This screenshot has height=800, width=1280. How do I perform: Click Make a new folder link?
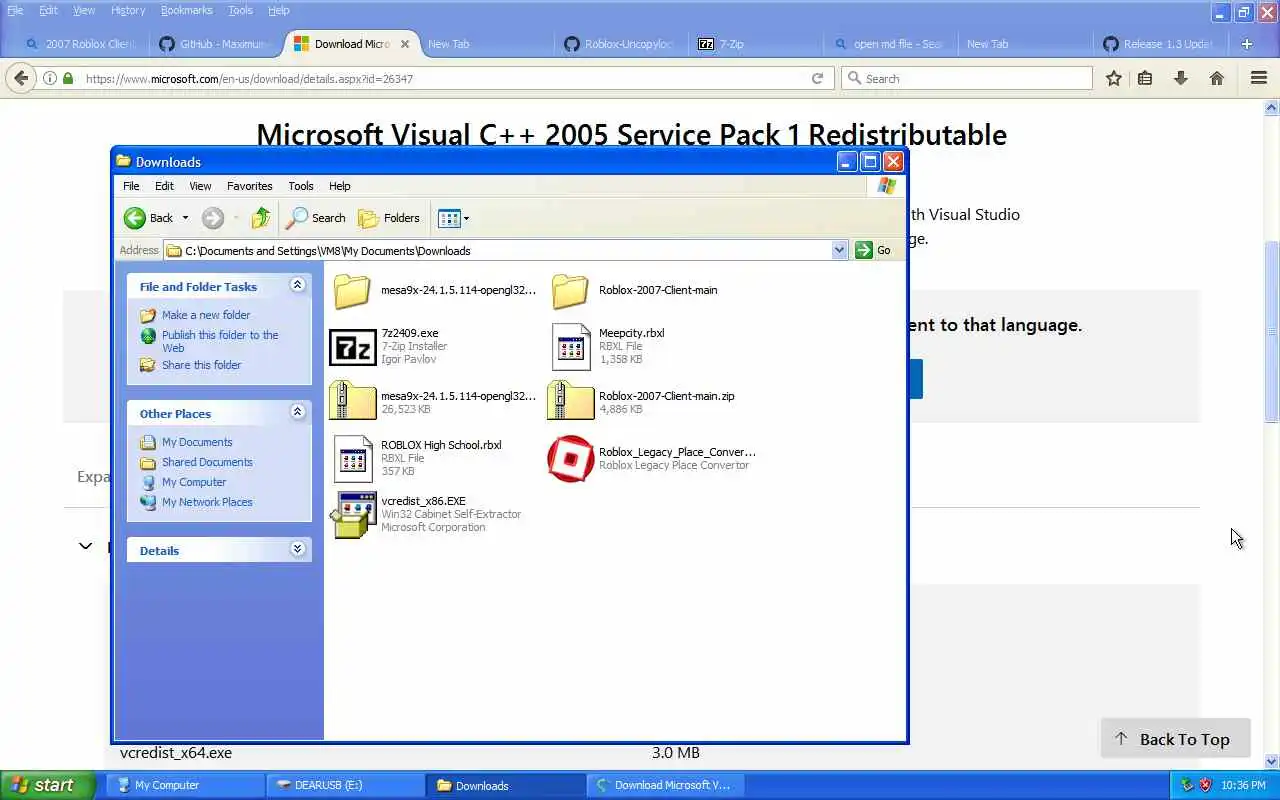point(206,315)
